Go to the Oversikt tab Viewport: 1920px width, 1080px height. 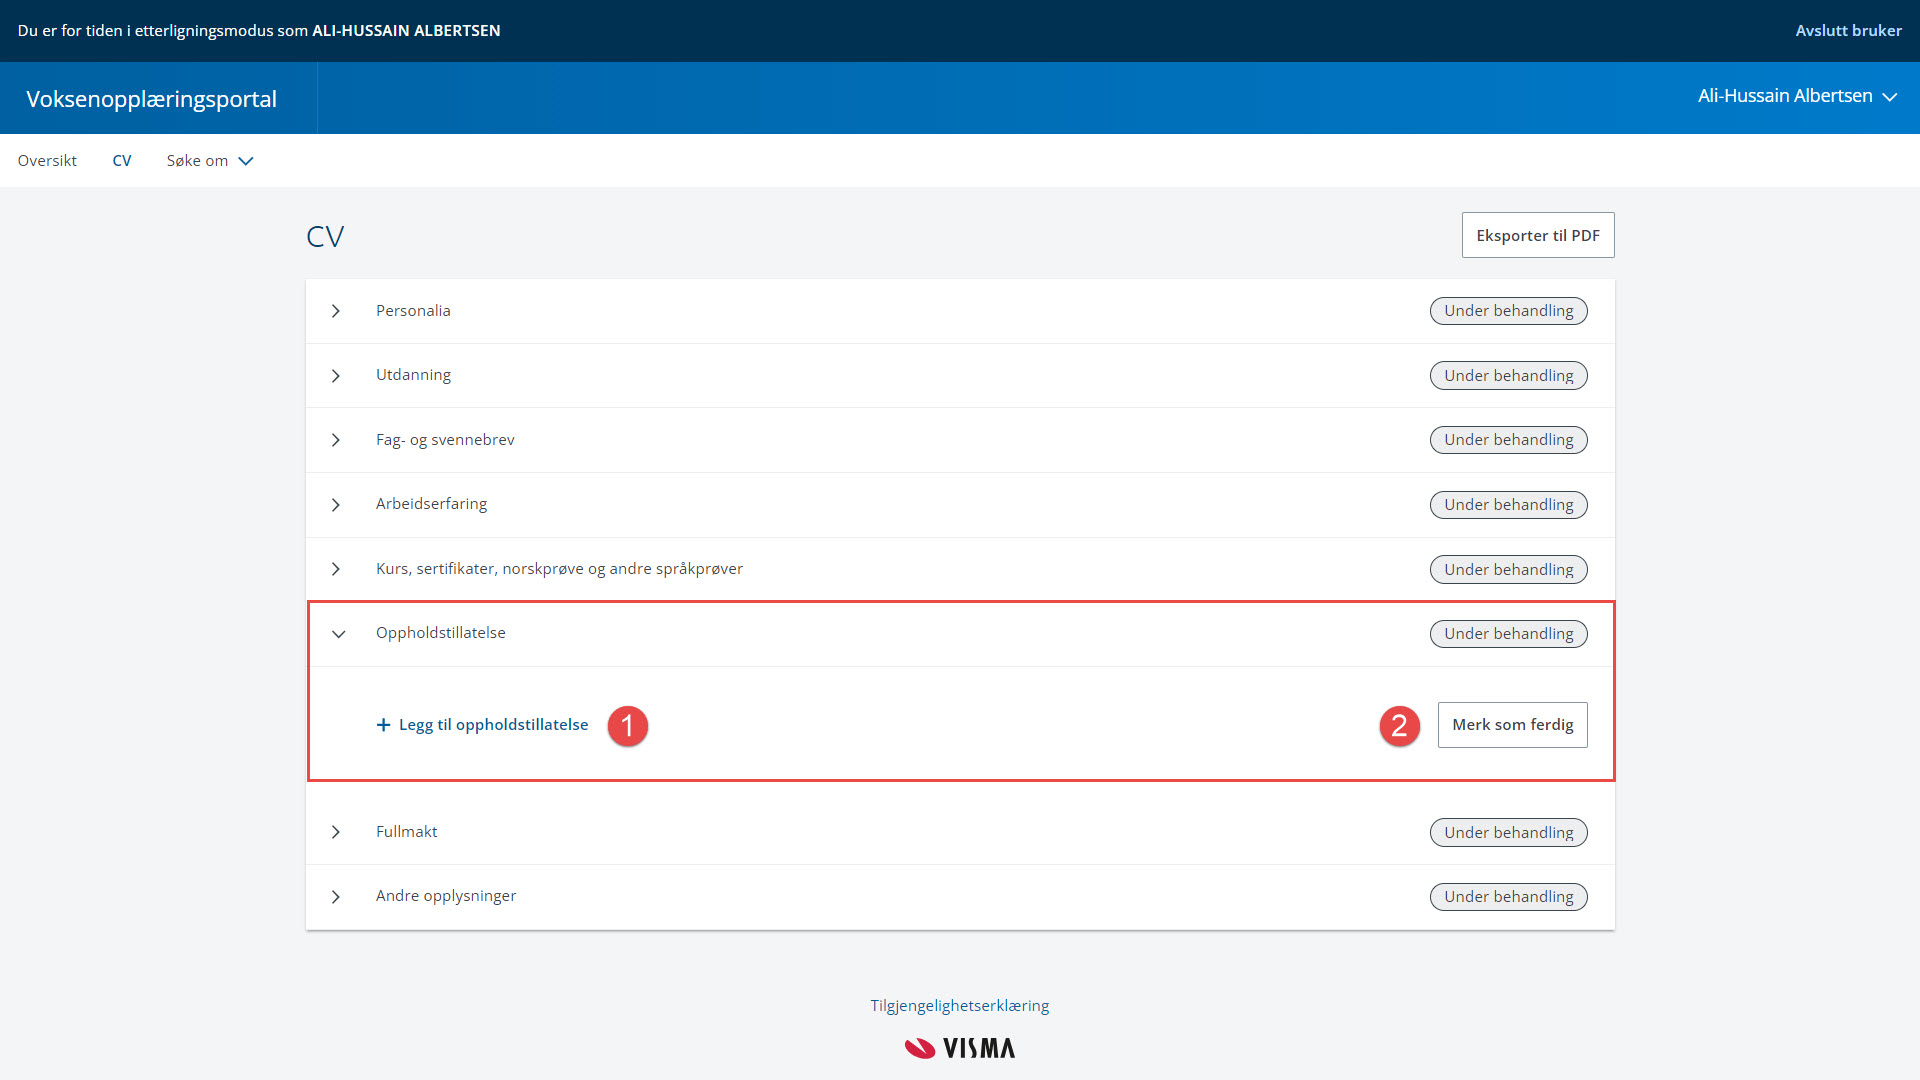click(x=47, y=161)
